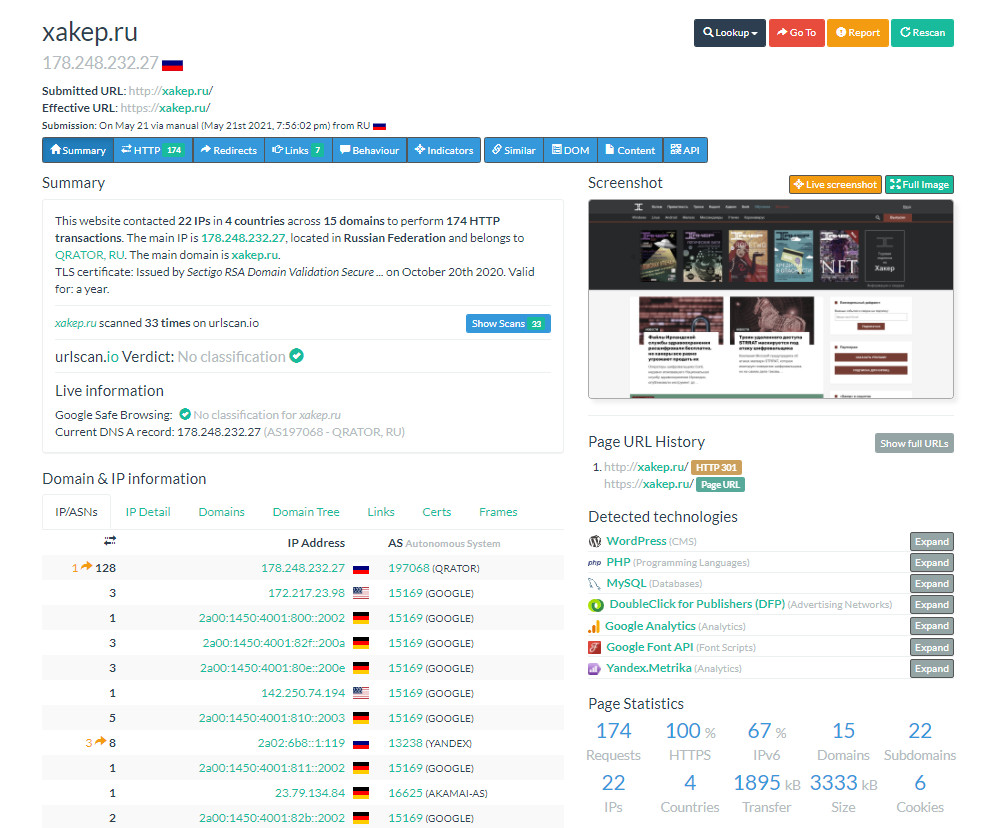Expand the Google Analytics entry
This screenshot has width=1000, height=828.
pyautogui.click(x=932, y=626)
